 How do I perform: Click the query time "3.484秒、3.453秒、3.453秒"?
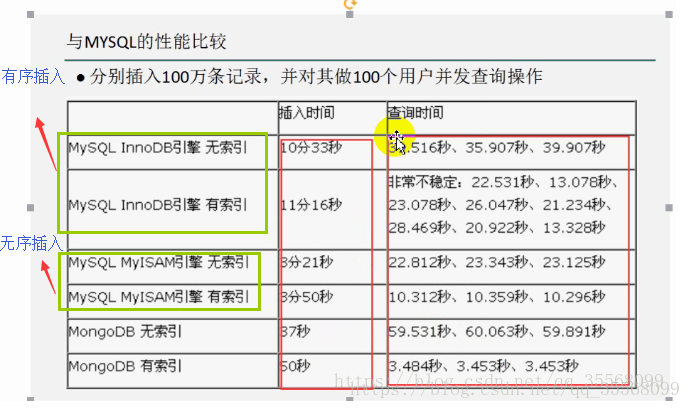click(x=483, y=366)
